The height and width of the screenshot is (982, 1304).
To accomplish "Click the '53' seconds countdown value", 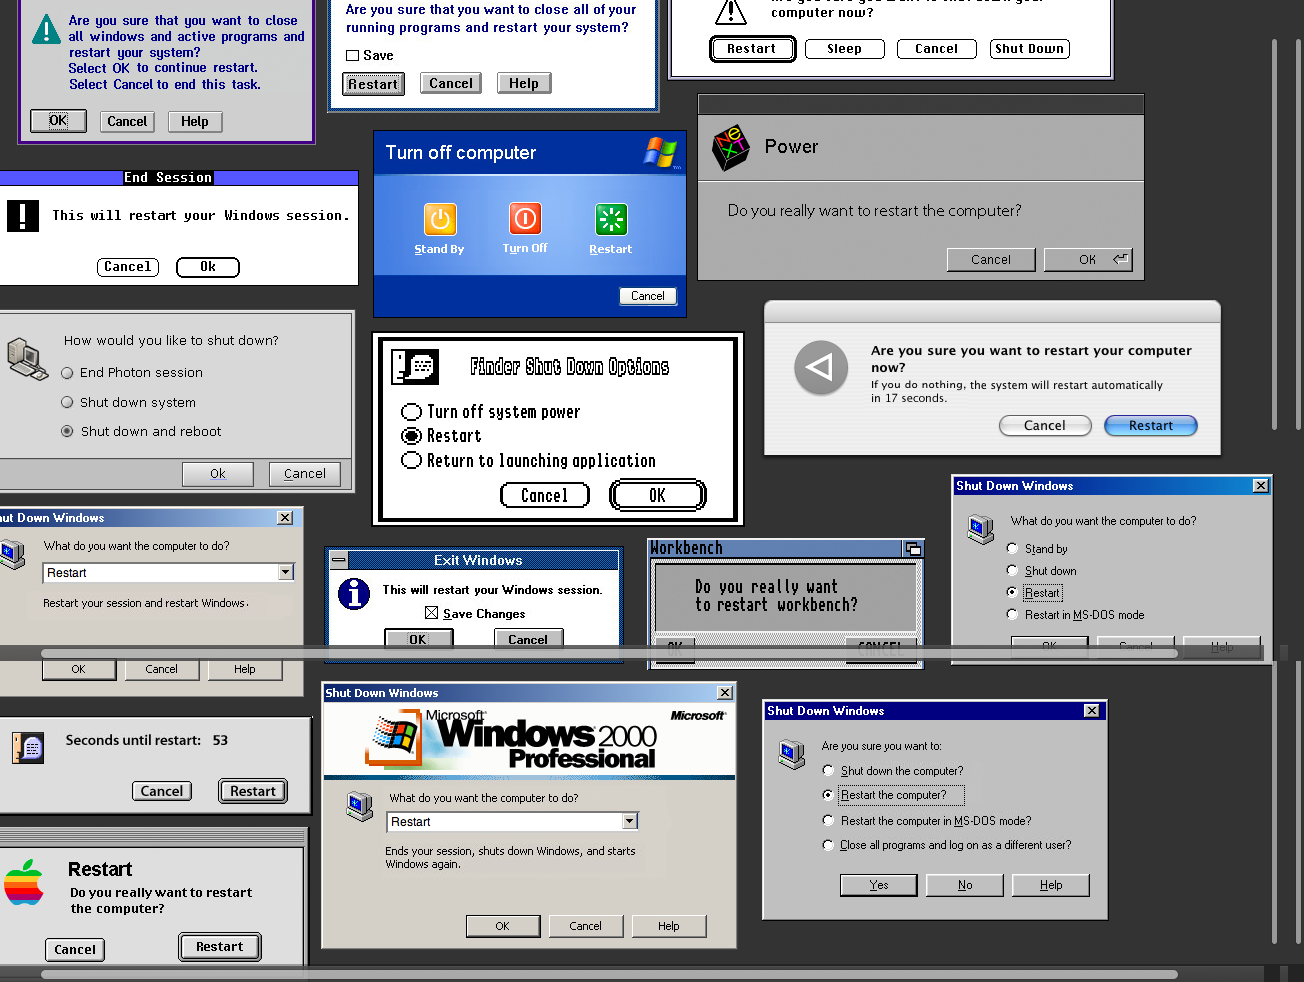I will 220,740.
